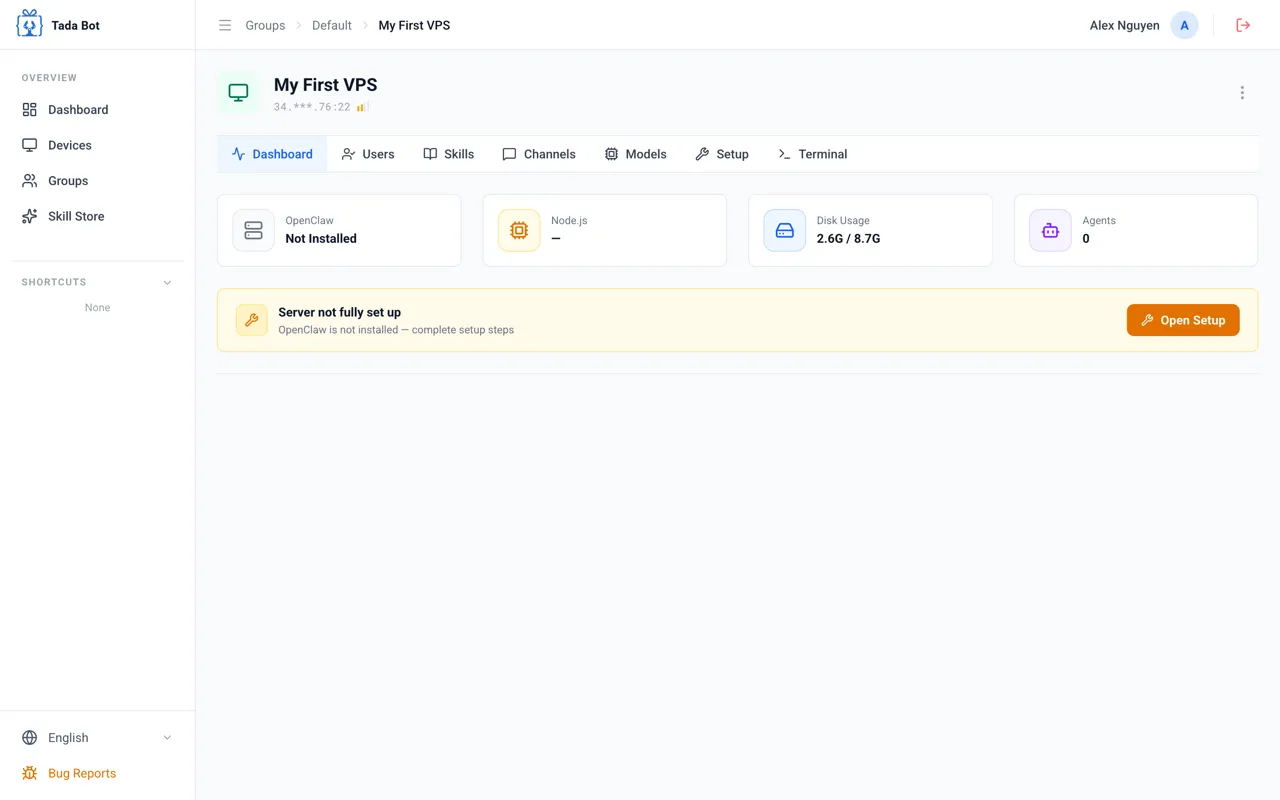
Task: Click the Groups breadcrumb link
Action: pos(265,25)
